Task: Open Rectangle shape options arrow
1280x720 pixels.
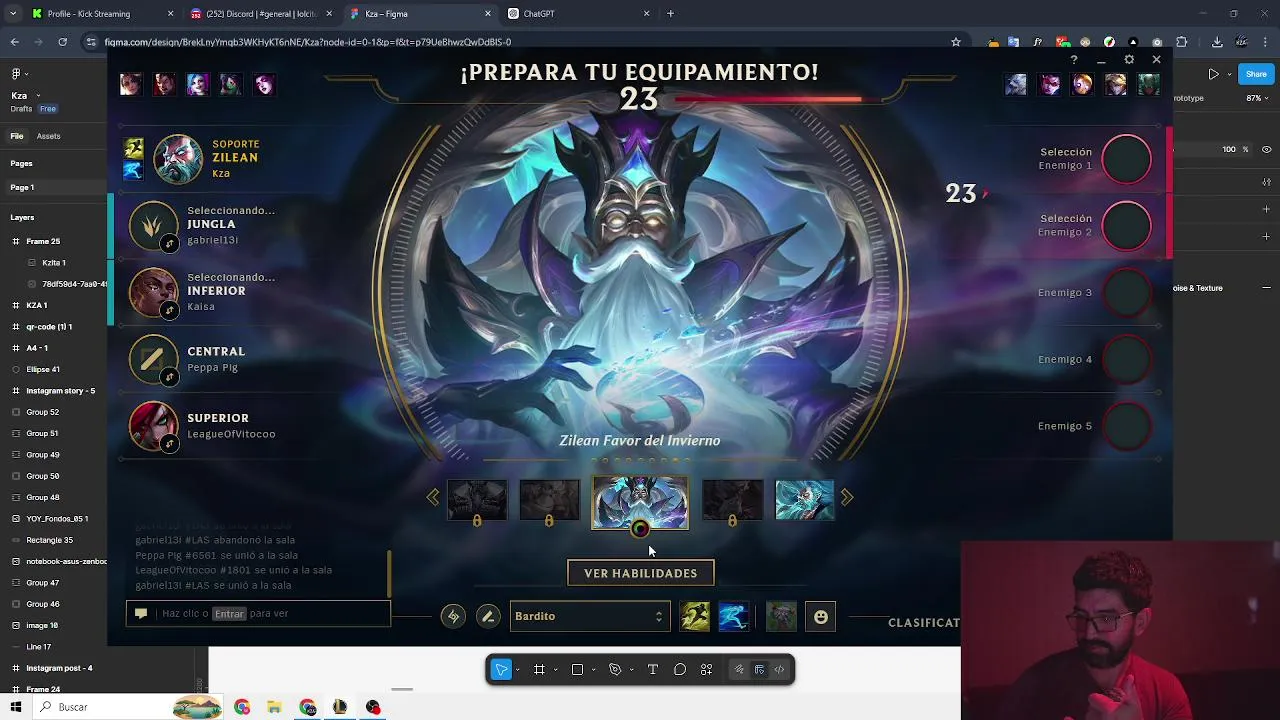Action: 593,670
